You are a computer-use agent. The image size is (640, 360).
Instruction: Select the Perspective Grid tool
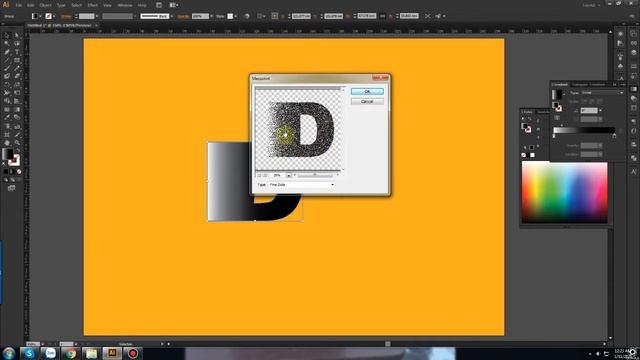[x=17, y=101]
